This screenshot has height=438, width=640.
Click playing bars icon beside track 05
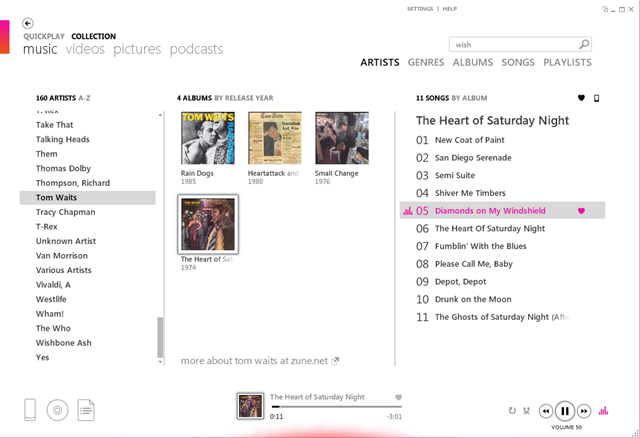[408, 211]
